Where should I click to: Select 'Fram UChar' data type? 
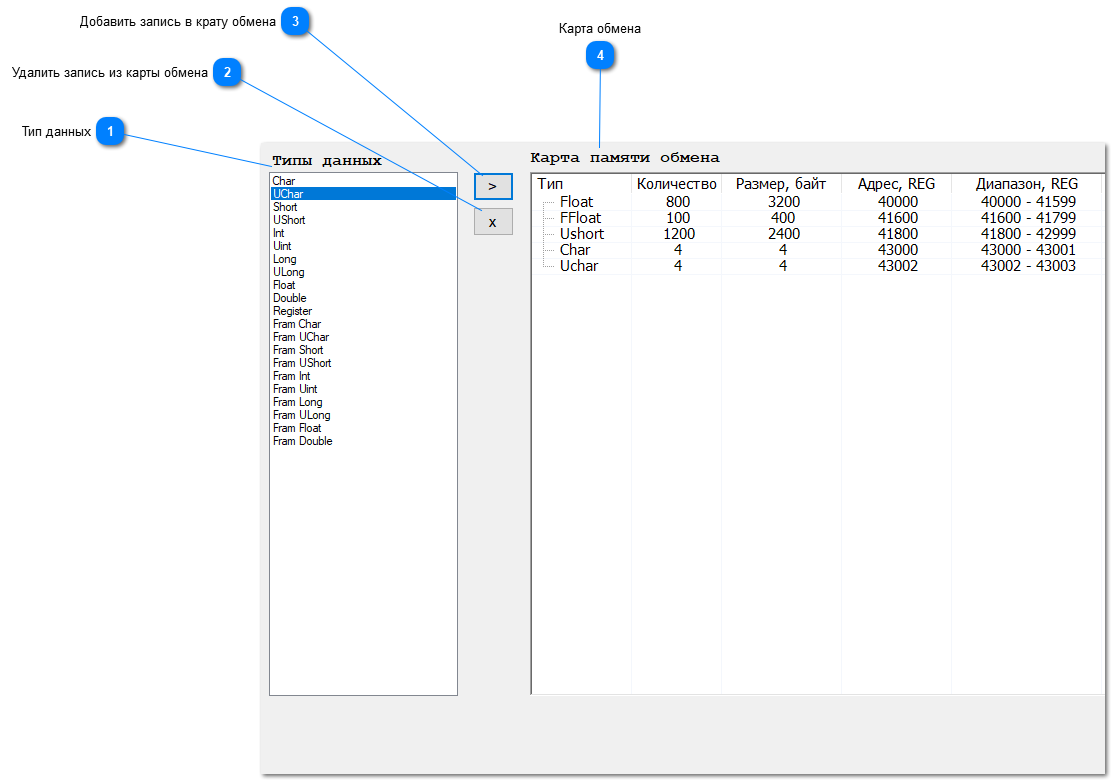(363, 338)
